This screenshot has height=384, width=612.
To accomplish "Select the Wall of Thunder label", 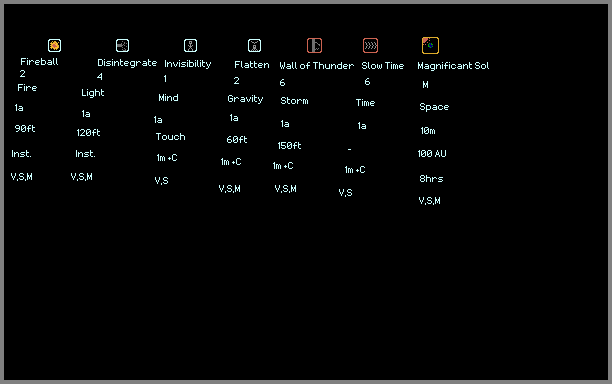I will point(317,66).
